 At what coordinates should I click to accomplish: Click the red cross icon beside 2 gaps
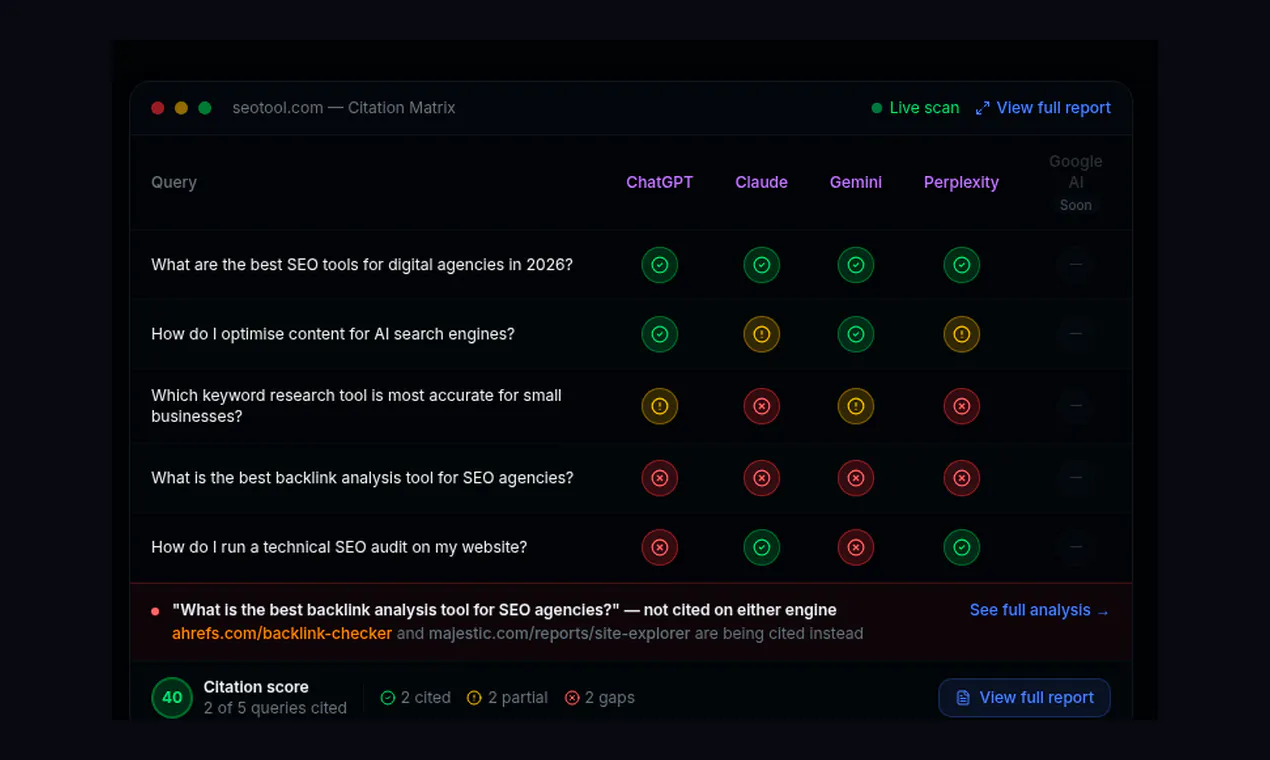click(572, 698)
